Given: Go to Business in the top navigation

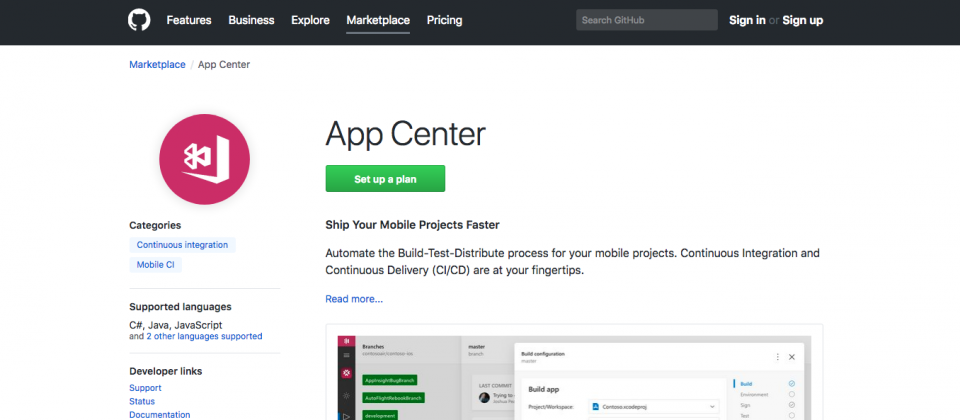Looking at the screenshot, I should coord(251,20).
